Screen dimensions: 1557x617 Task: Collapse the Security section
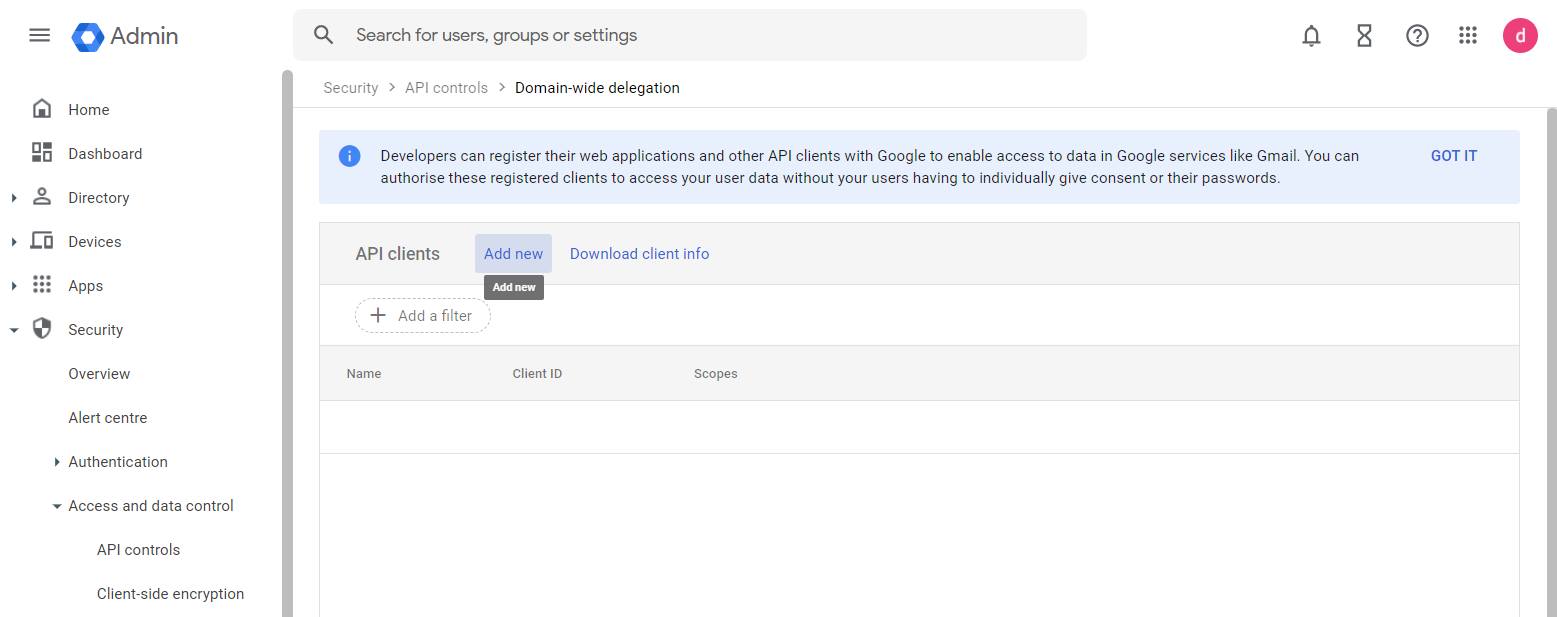tap(14, 330)
